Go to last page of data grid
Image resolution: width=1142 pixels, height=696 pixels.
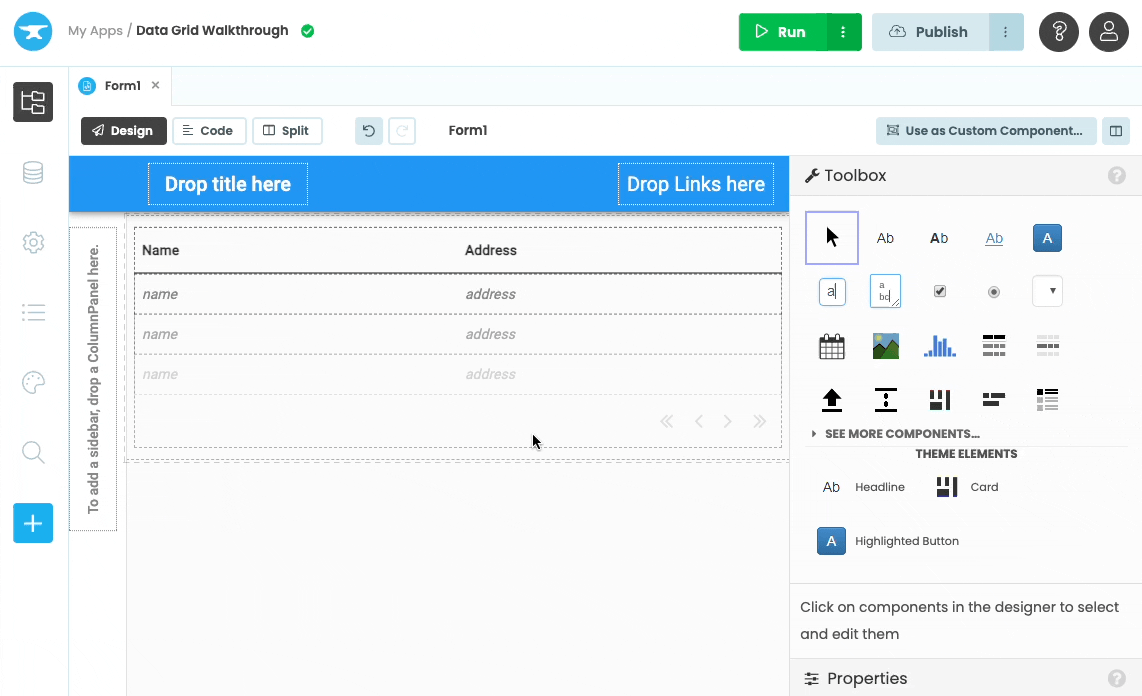tap(760, 422)
